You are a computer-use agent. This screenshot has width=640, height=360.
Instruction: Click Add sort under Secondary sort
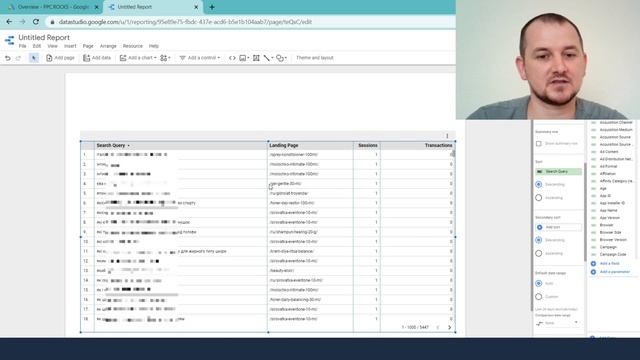pos(558,227)
